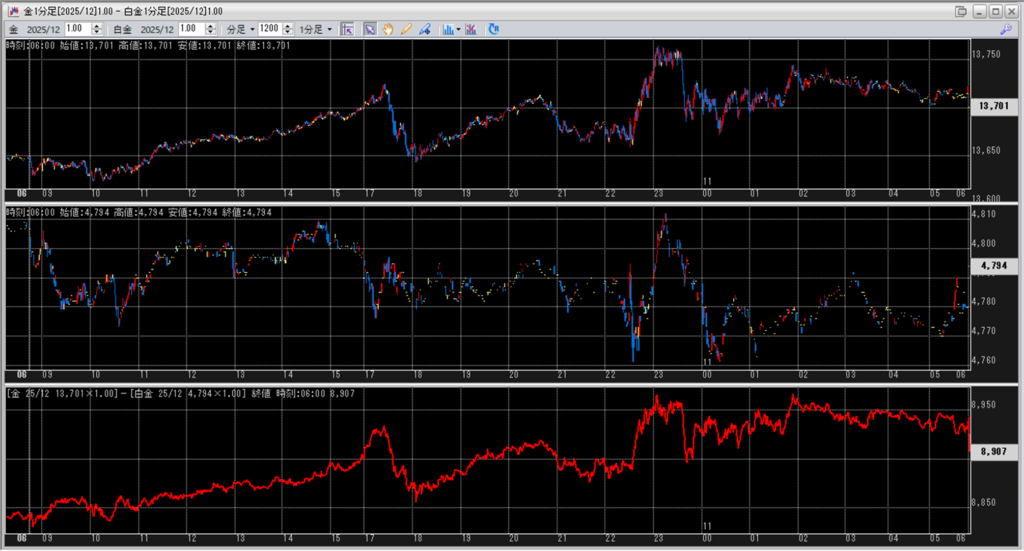
Task: Open the bar chart indicator icon
Action: point(447,29)
